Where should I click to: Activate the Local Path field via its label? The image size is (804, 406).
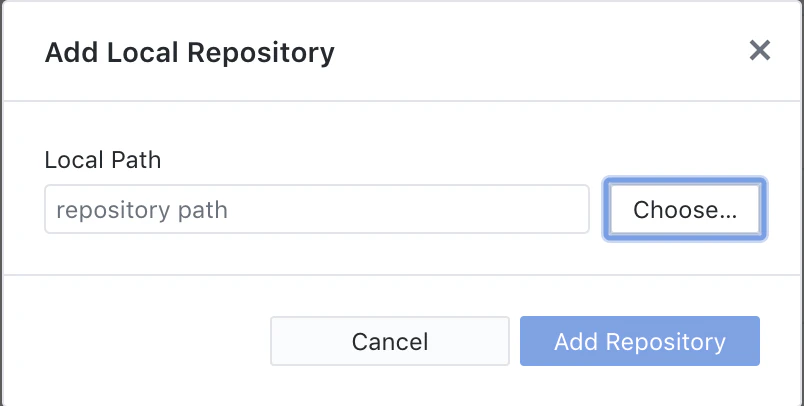(103, 160)
